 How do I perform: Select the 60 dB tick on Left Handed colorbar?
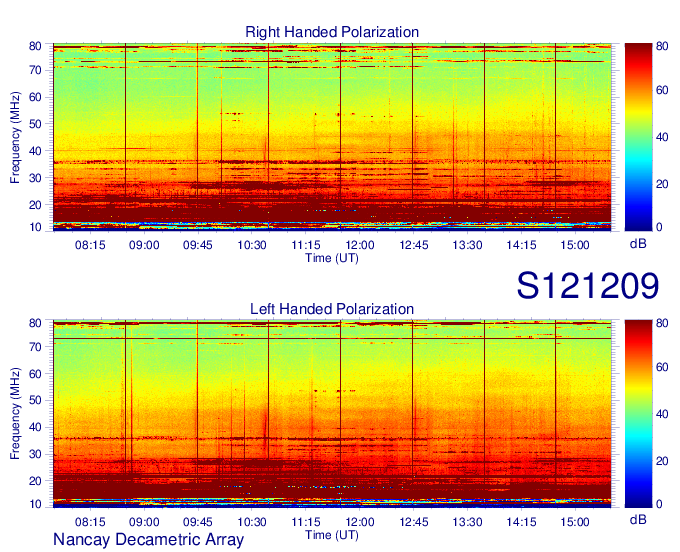point(662,367)
